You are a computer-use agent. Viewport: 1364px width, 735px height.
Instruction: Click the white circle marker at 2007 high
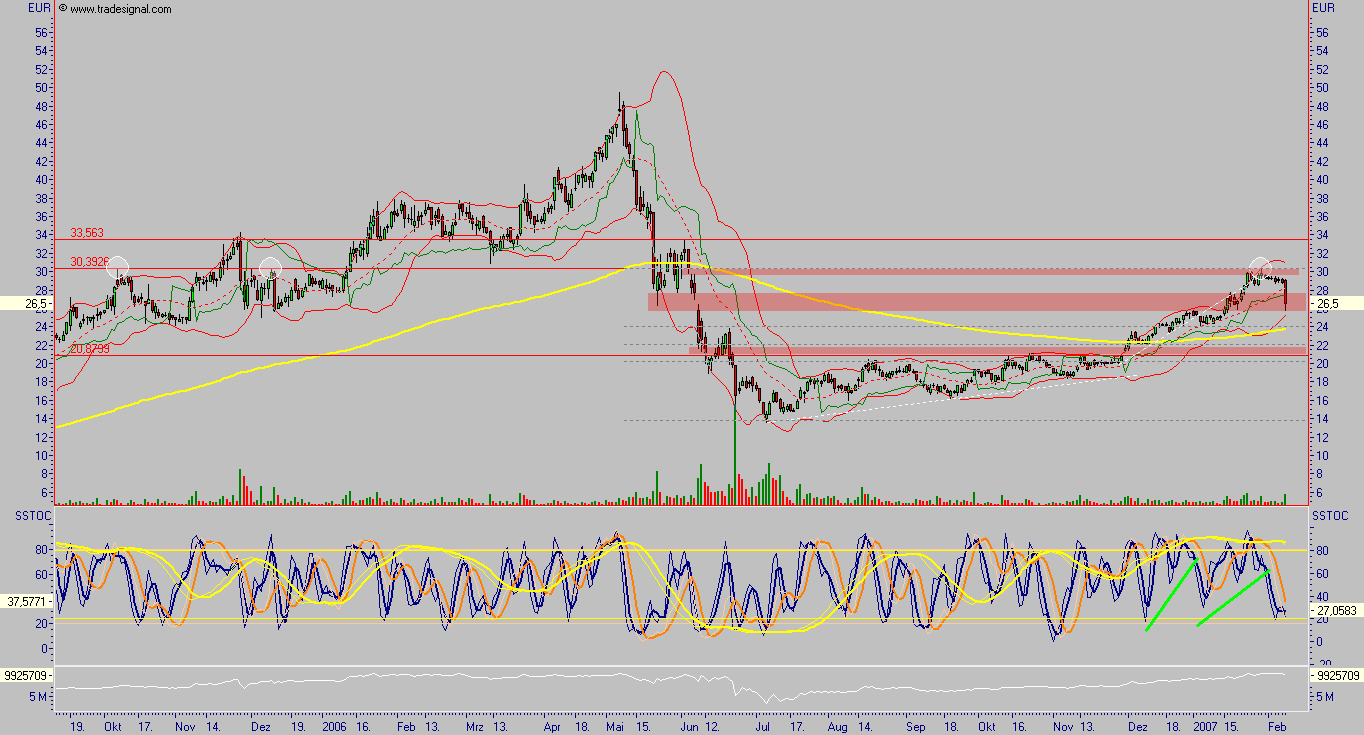click(1259, 268)
